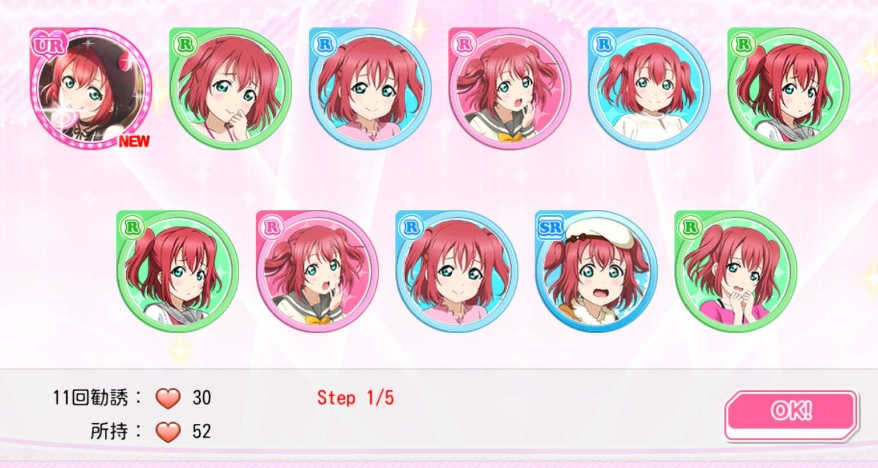878x468 pixels.
Task: Click the red Step 1/5 indicator
Action: (x=355, y=398)
